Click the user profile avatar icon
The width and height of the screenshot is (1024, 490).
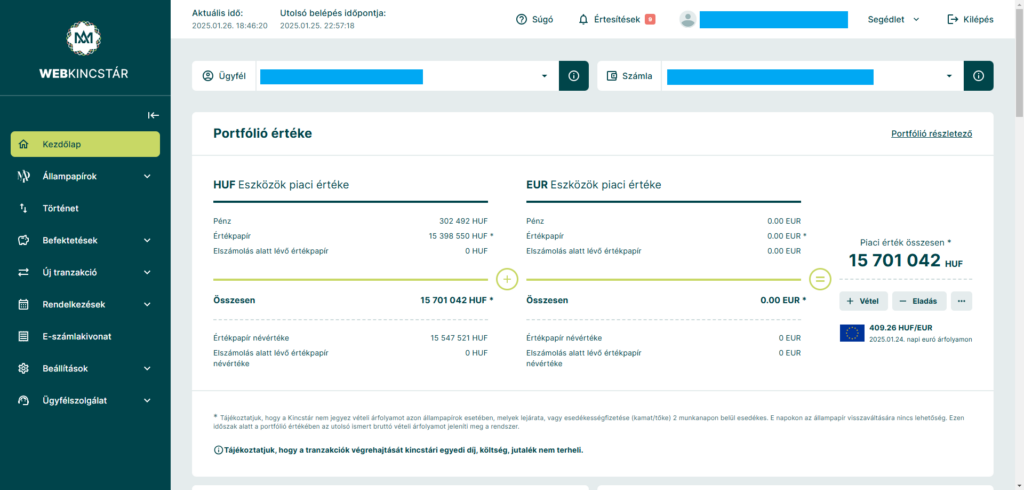[x=687, y=19]
